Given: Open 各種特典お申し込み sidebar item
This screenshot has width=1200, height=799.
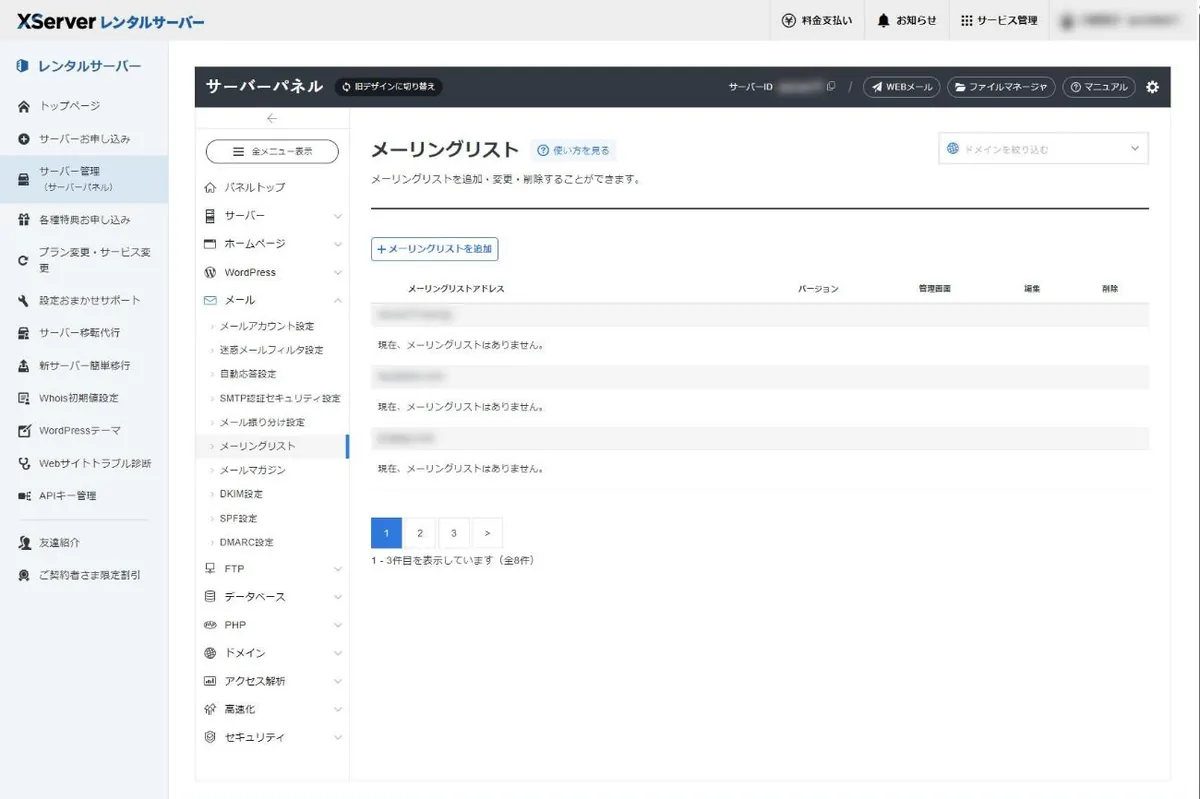Looking at the screenshot, I should click(75, 220).
